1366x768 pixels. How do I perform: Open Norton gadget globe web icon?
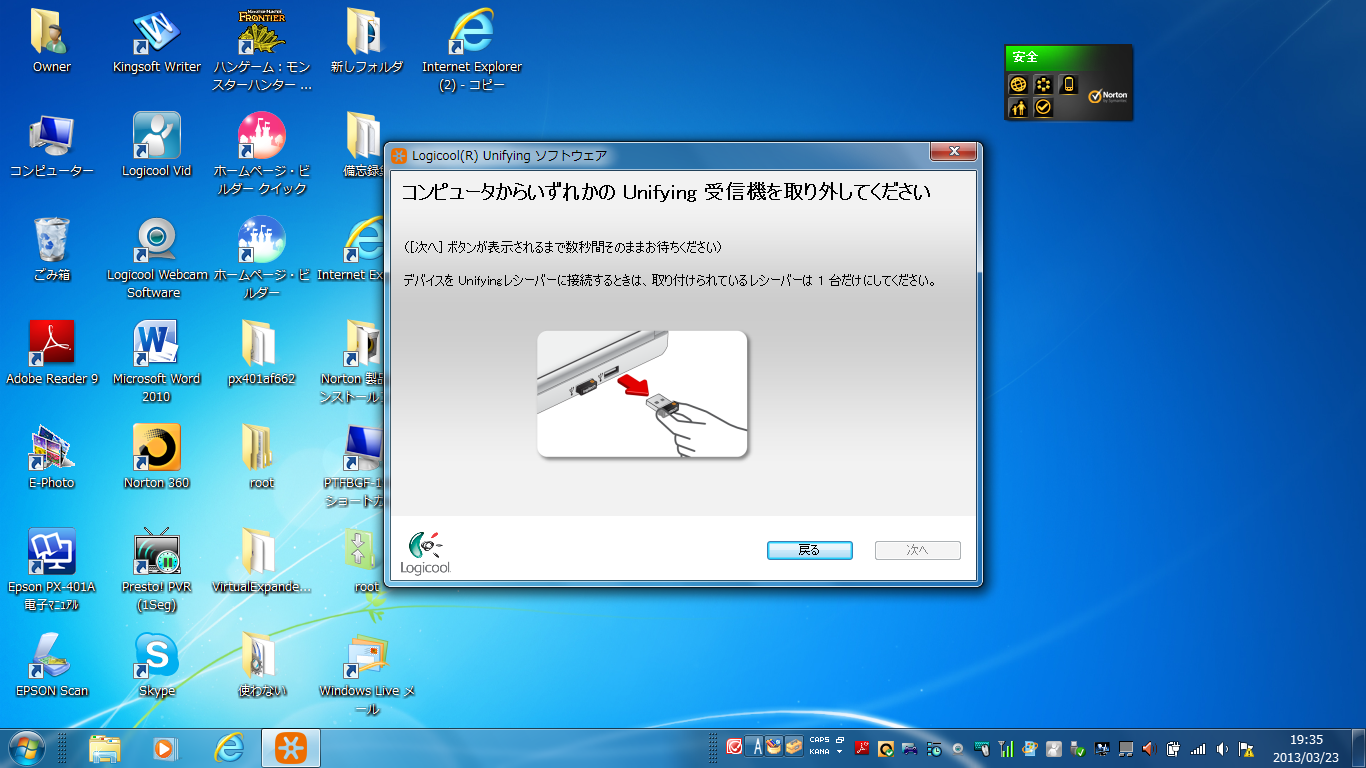(x=1019, y=85)
